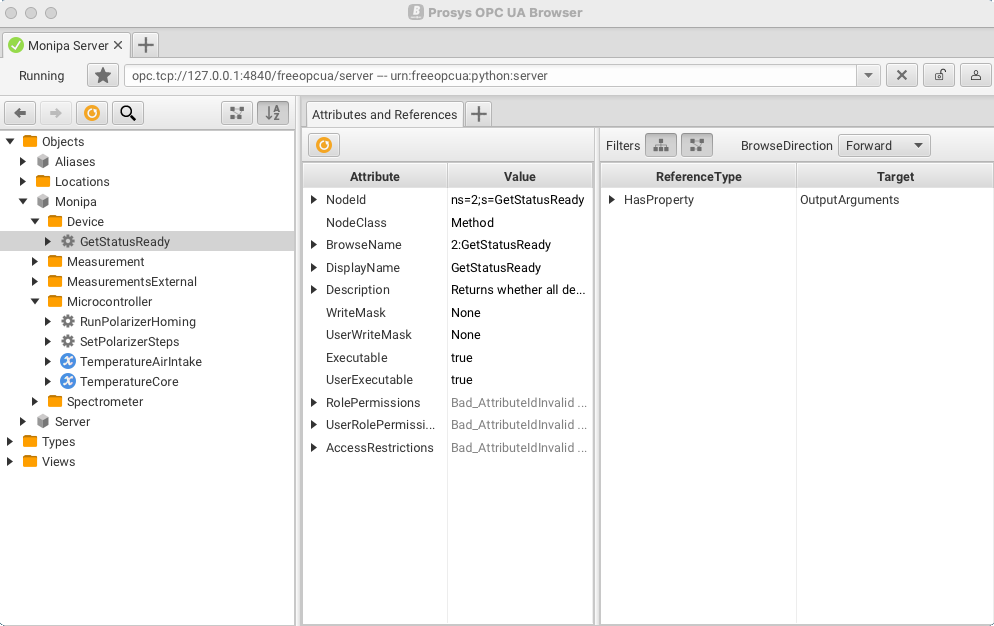
Task: Toggle the non-hierarchical references filter
Action: click(x=696, y=145)
